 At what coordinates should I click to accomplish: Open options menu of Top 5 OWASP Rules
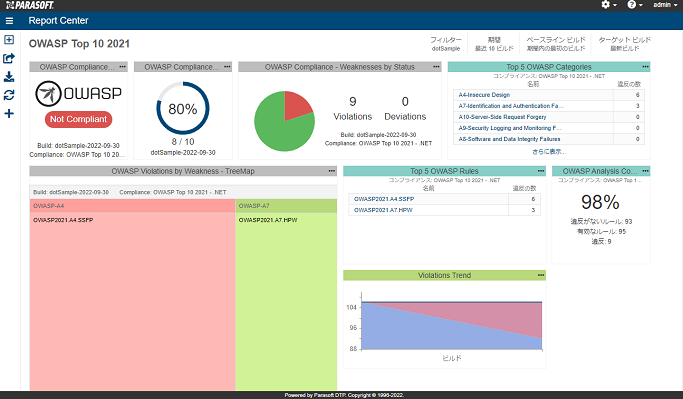(x=541, y=171)
